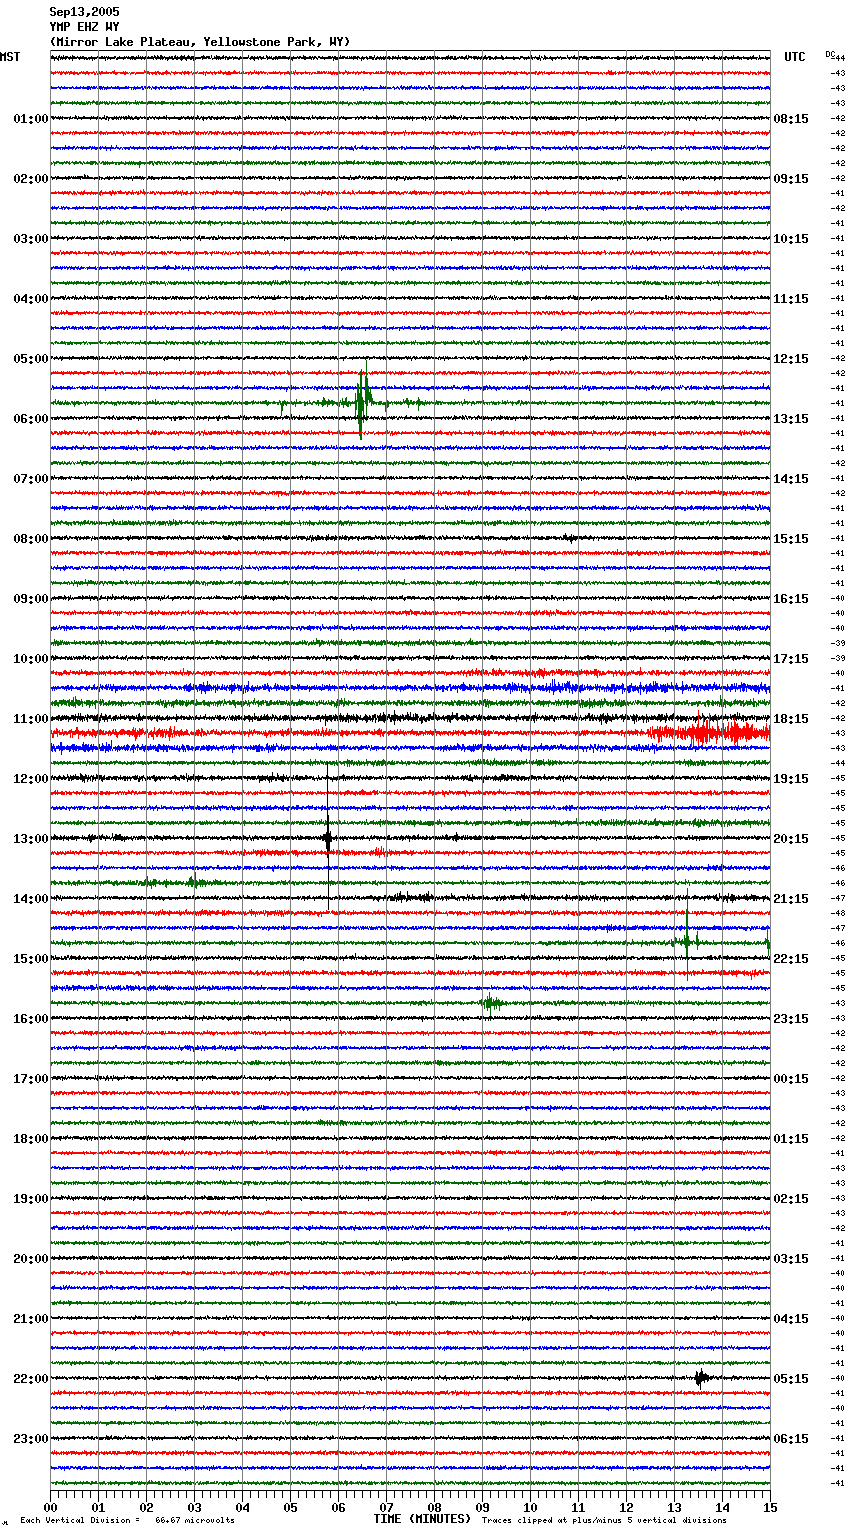Click the MST column header
850x1534 pixels.
(10, 57)
